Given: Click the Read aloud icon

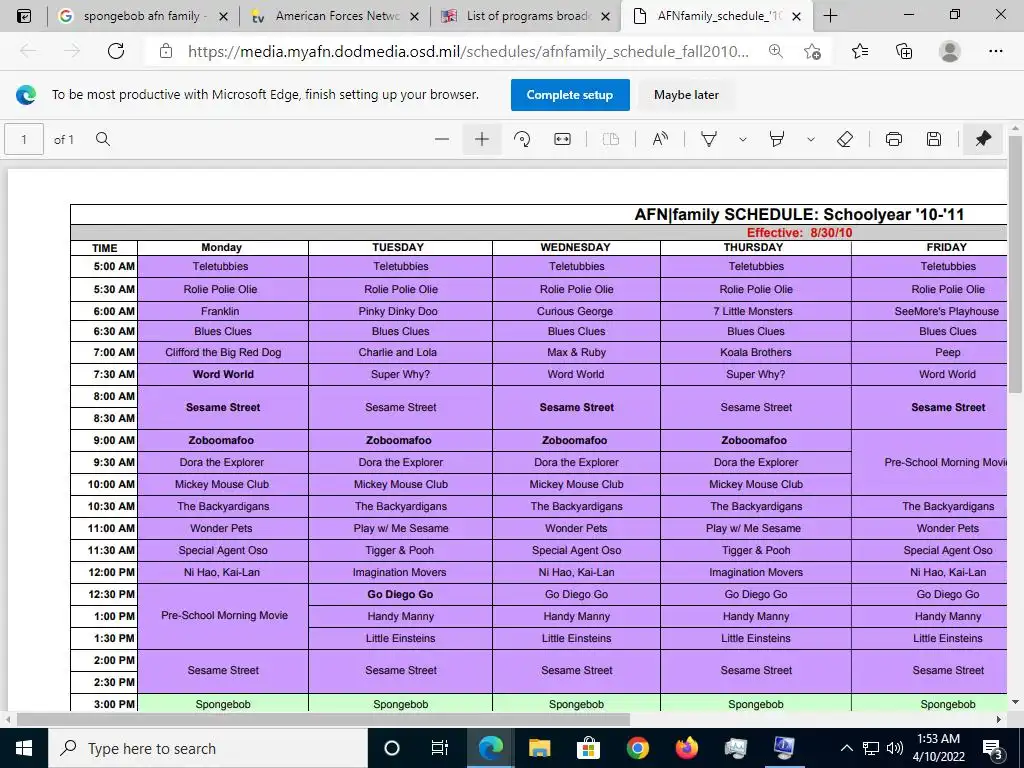Looking at the screenshot, I should click(x=660, y=139).
